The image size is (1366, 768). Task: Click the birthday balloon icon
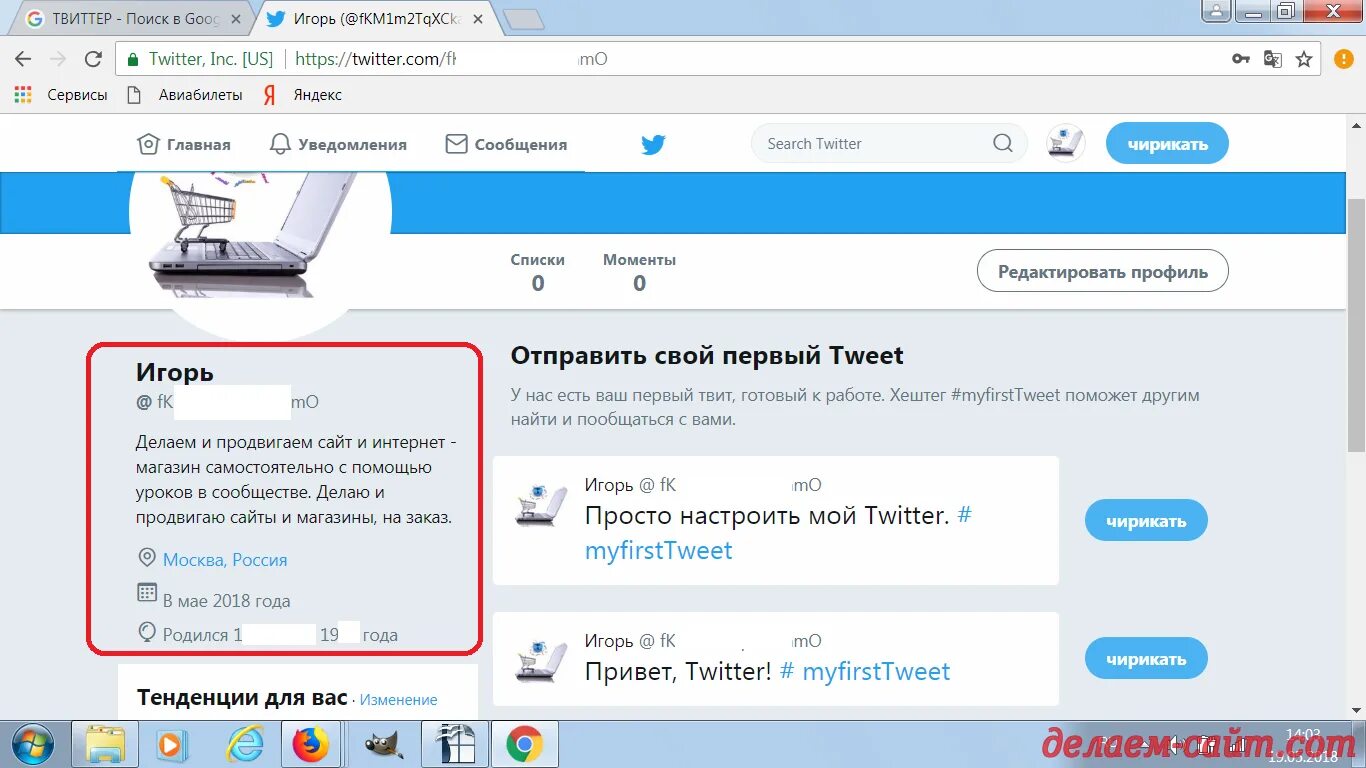pyautogui.click(x=146, y=633)
